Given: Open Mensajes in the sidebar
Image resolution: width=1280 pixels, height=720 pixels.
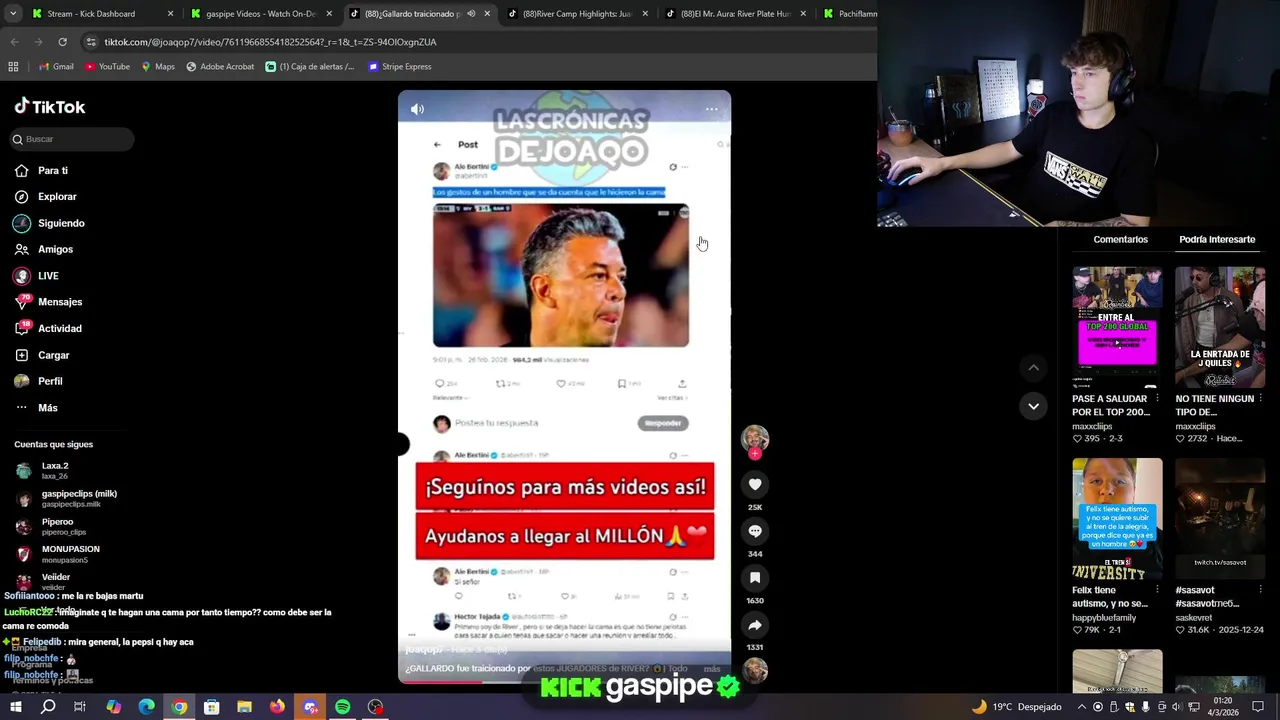Looking at the screenshot, I should tap(49, 302).
